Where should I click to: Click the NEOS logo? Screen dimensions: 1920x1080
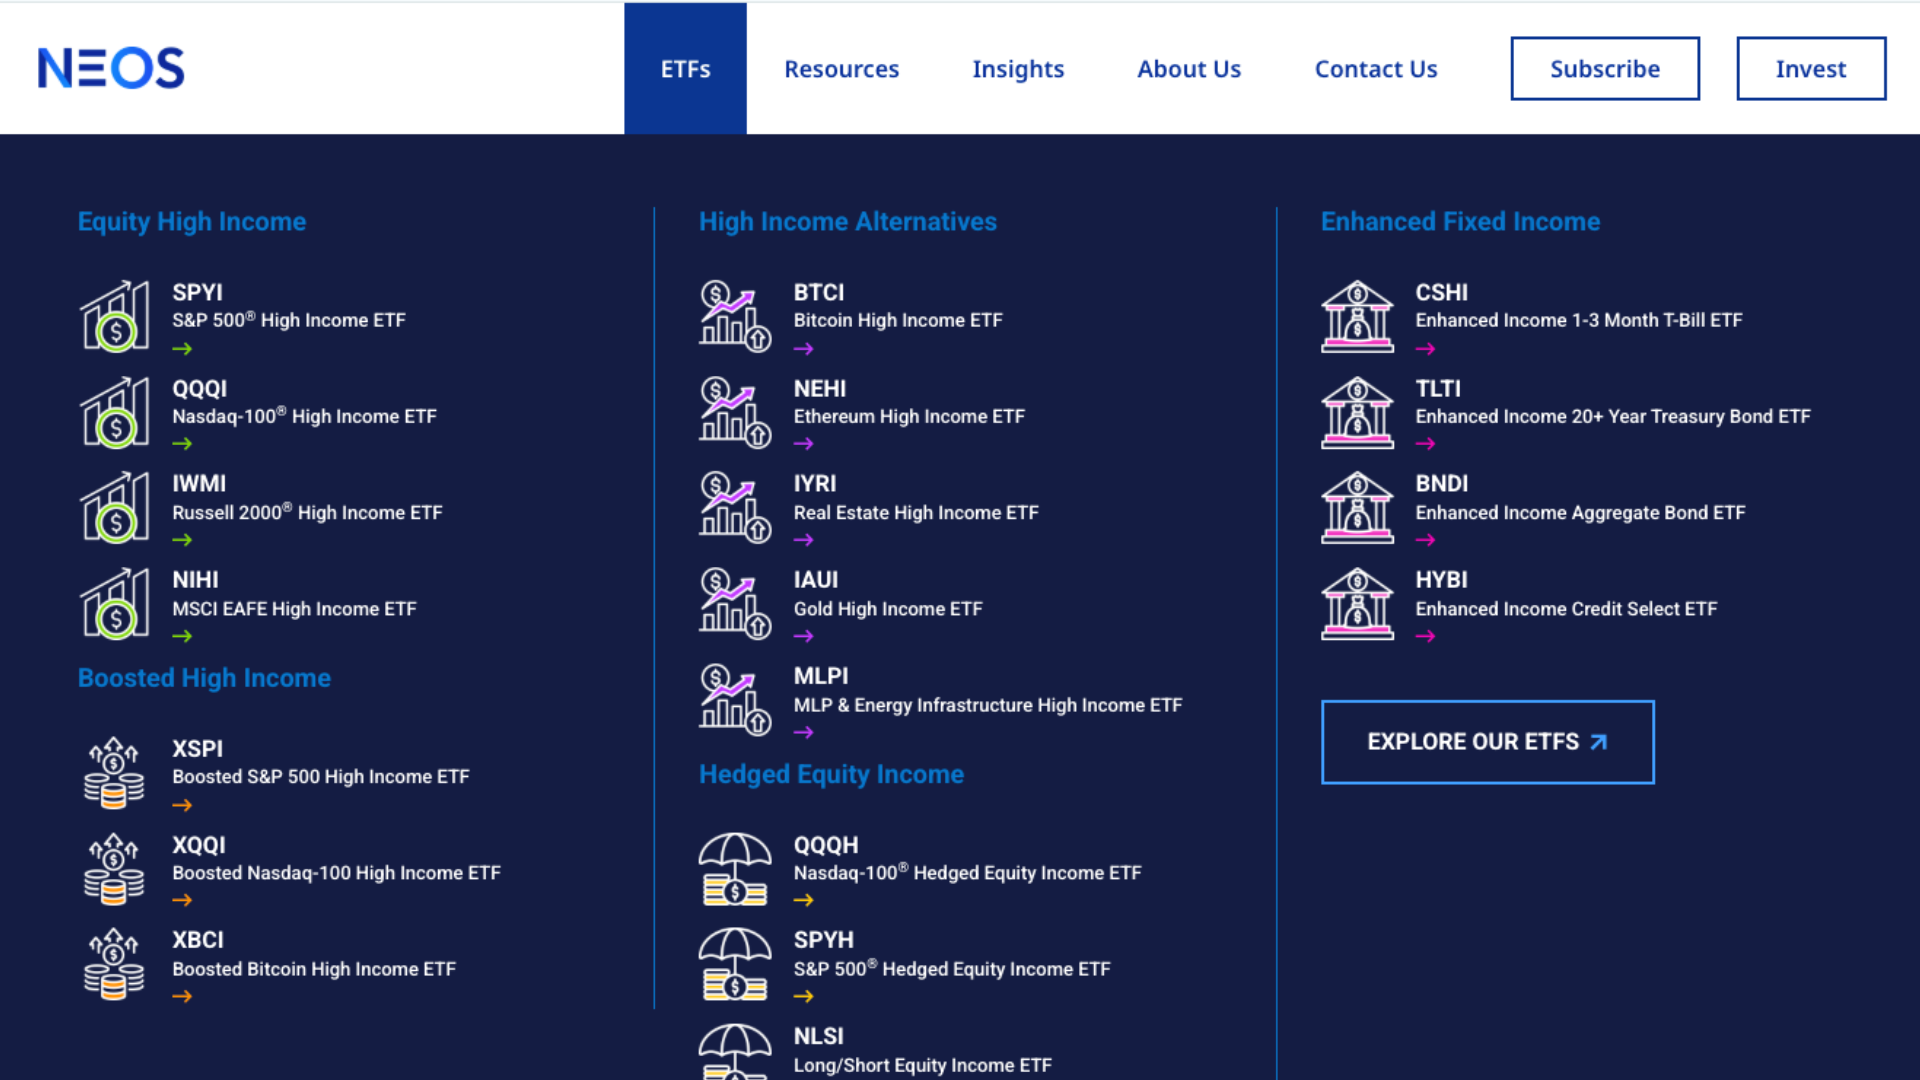pos(111,68)
